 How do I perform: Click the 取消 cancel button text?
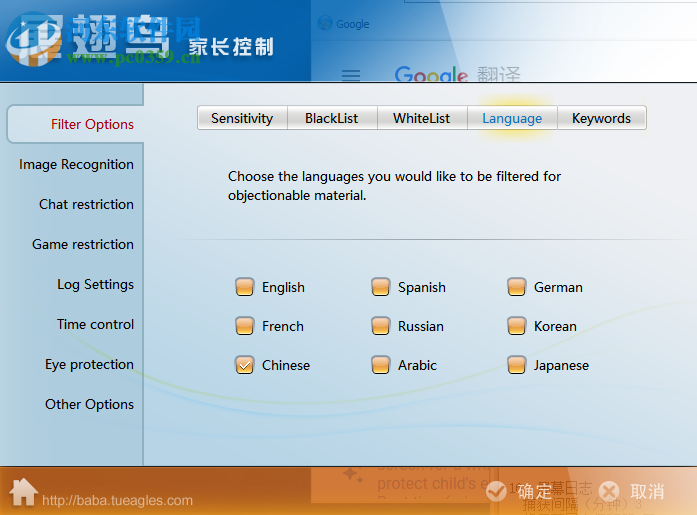(x=647, y=491)
